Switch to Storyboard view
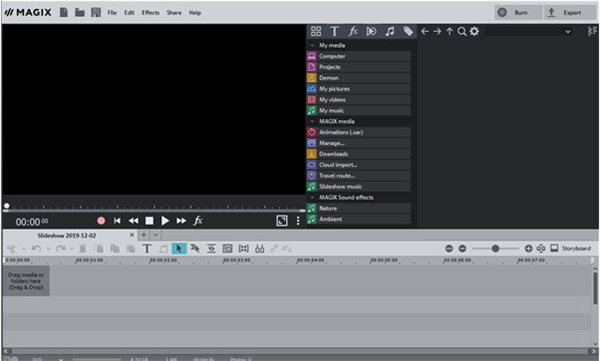This screenshot has width=600, height=361. pyautogui.click(x=570, y=249)
